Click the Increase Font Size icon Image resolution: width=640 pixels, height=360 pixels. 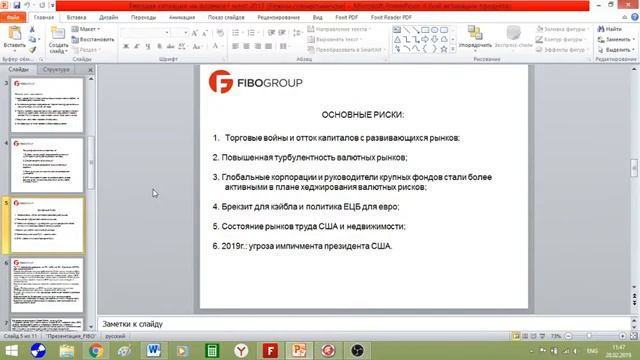[x=195, y=33]
